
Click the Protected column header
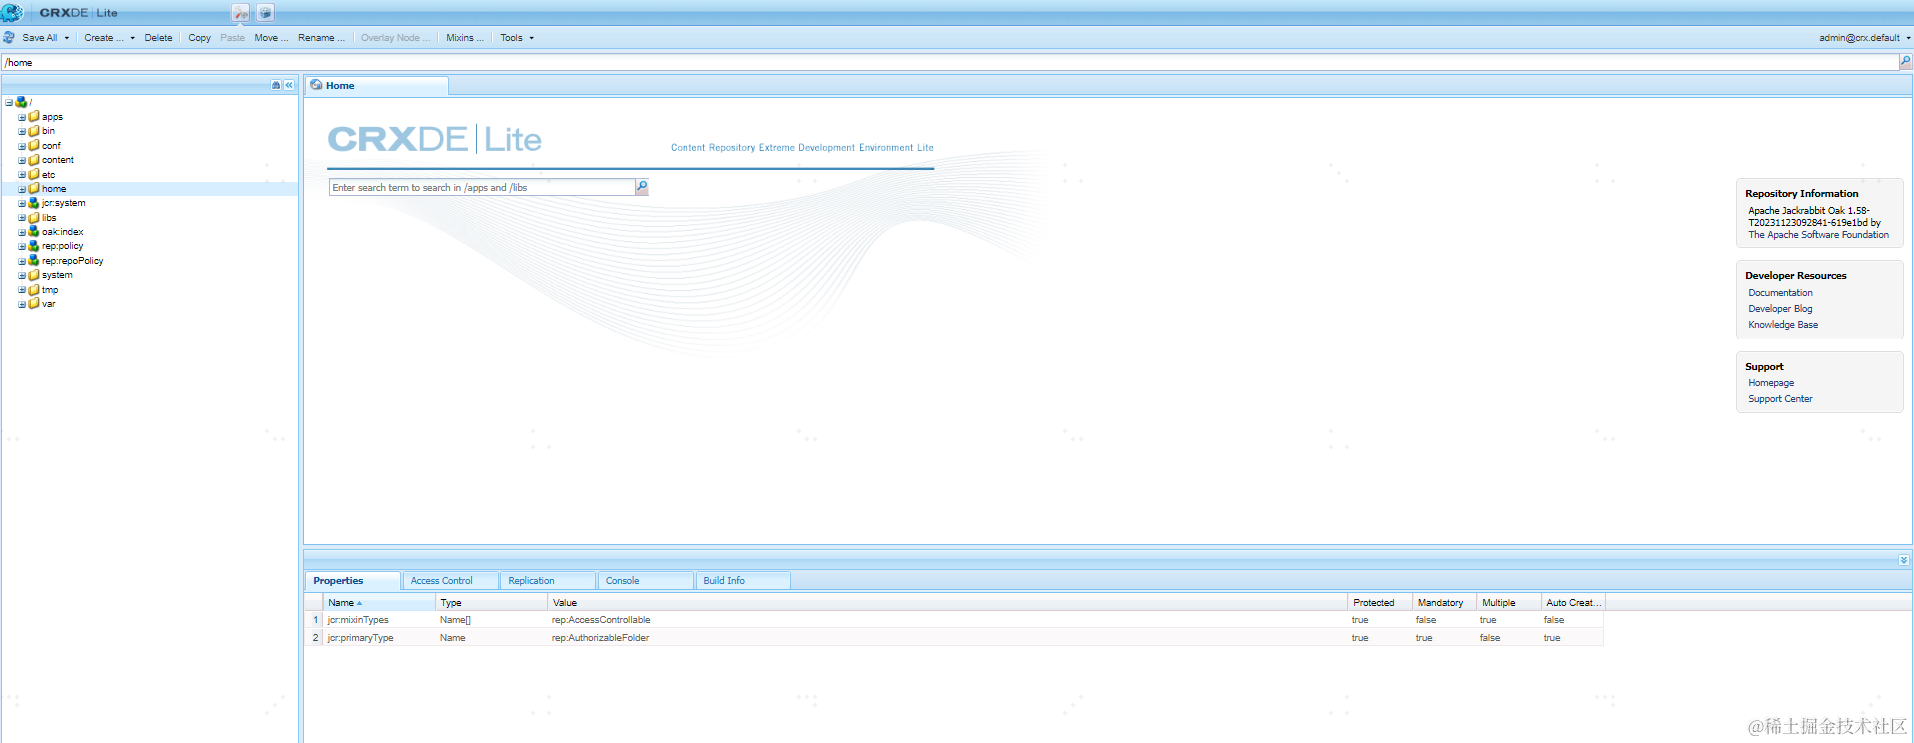(1379, 603)
